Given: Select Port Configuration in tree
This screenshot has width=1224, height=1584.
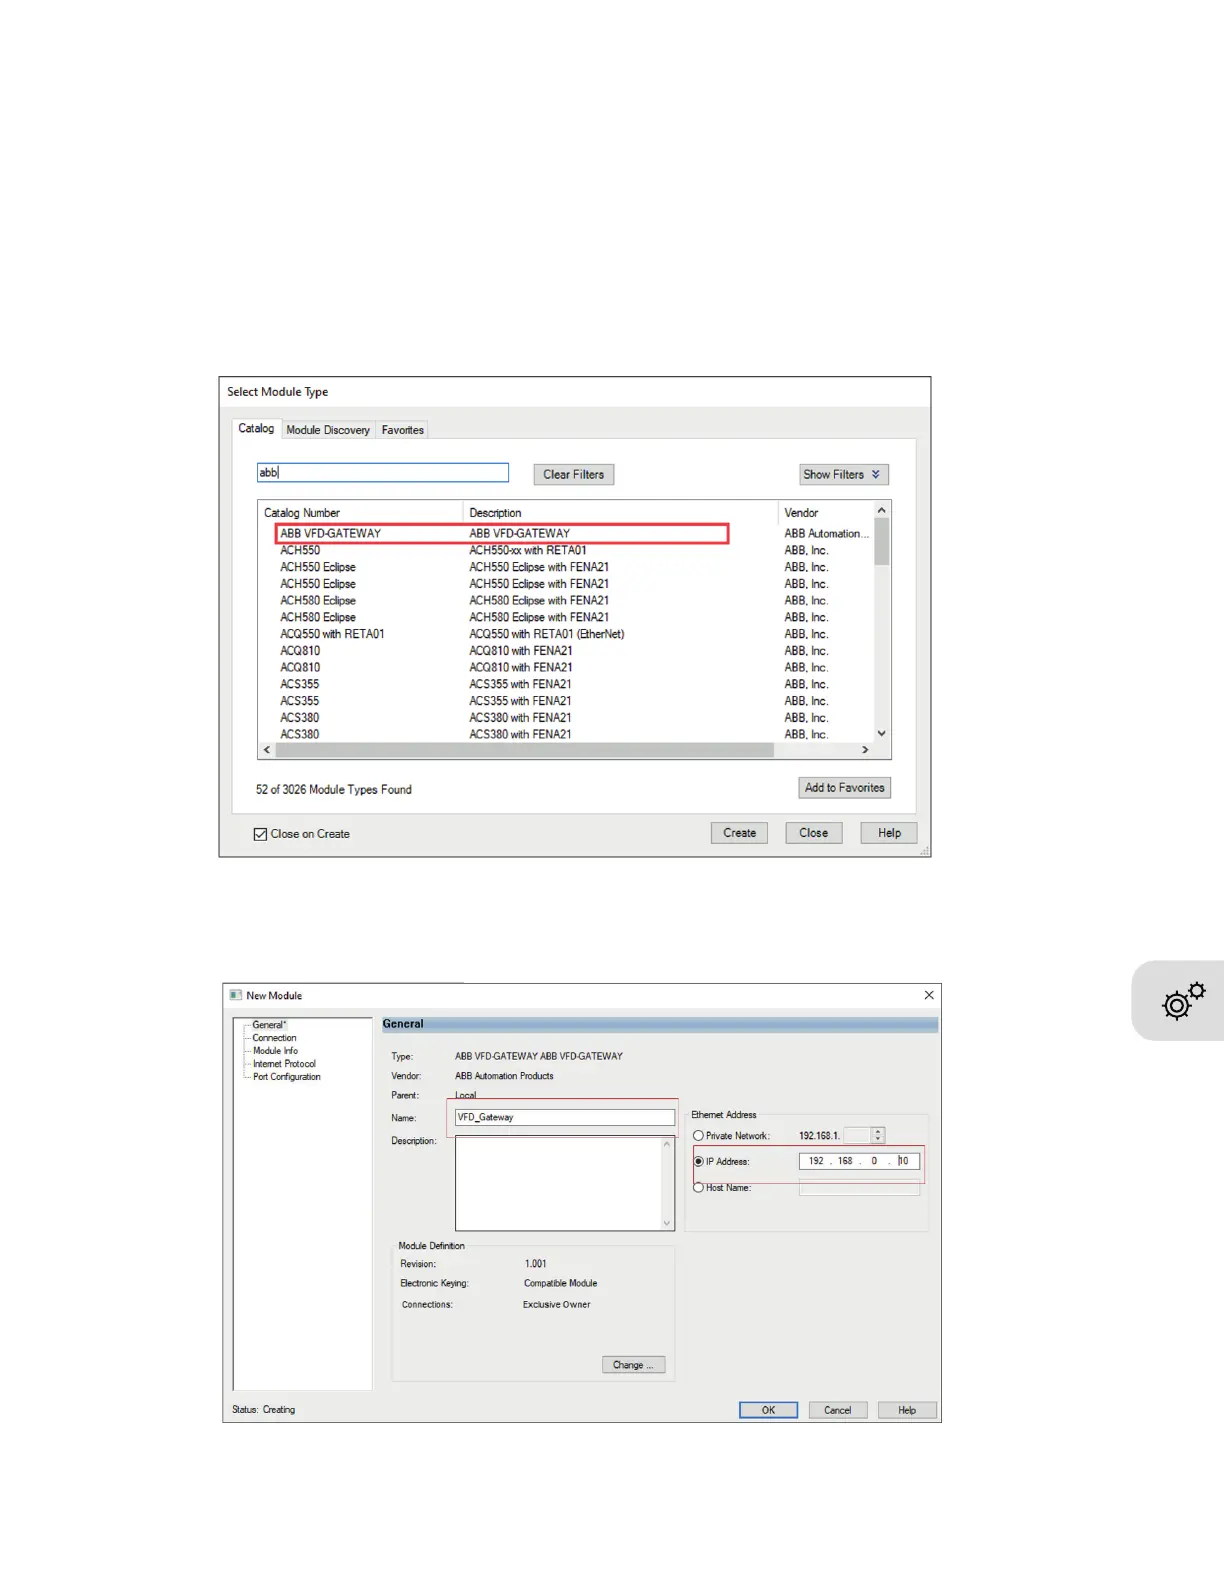Looking at the screenshot, I should [x=287, y=1077].
